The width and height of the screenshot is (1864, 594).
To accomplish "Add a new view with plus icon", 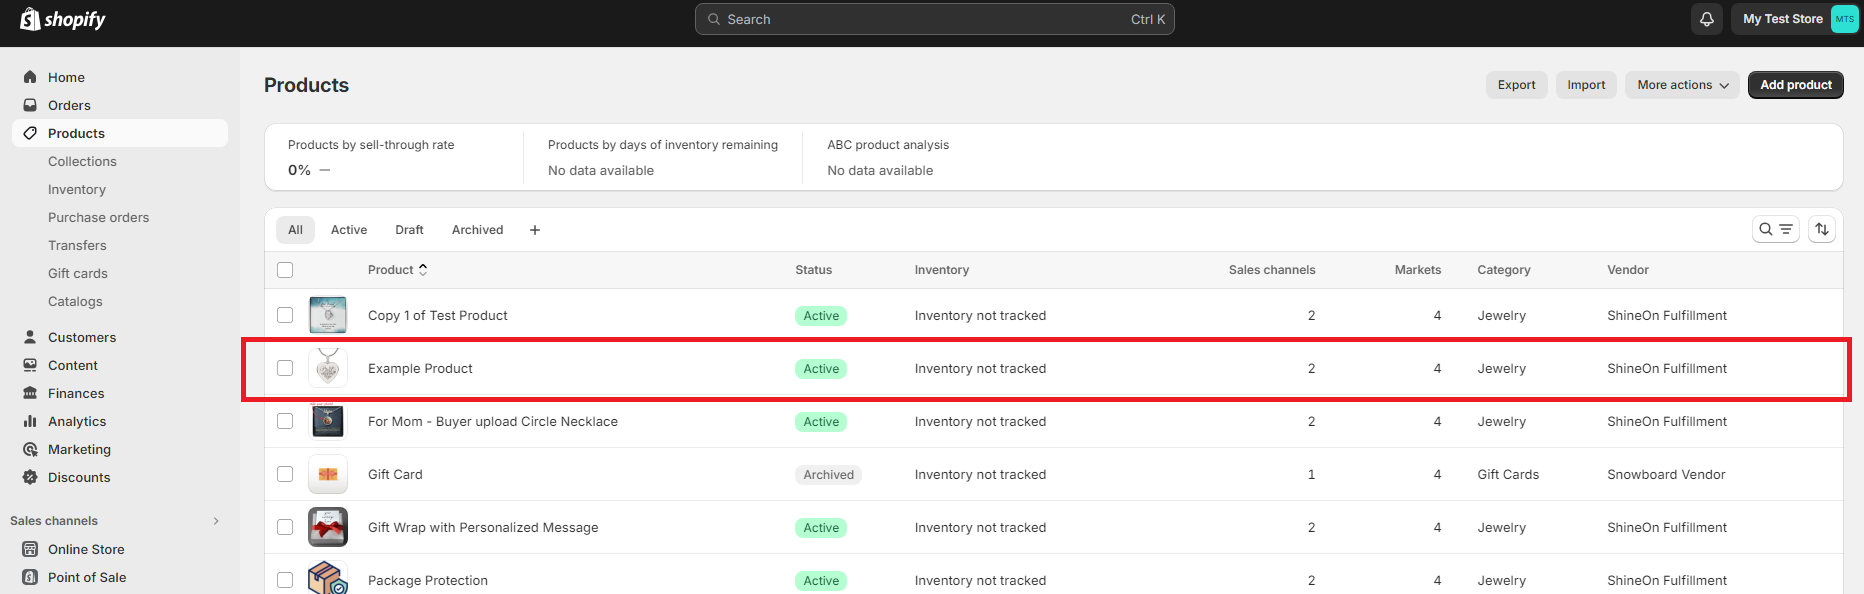I will [x=535, y=230].
